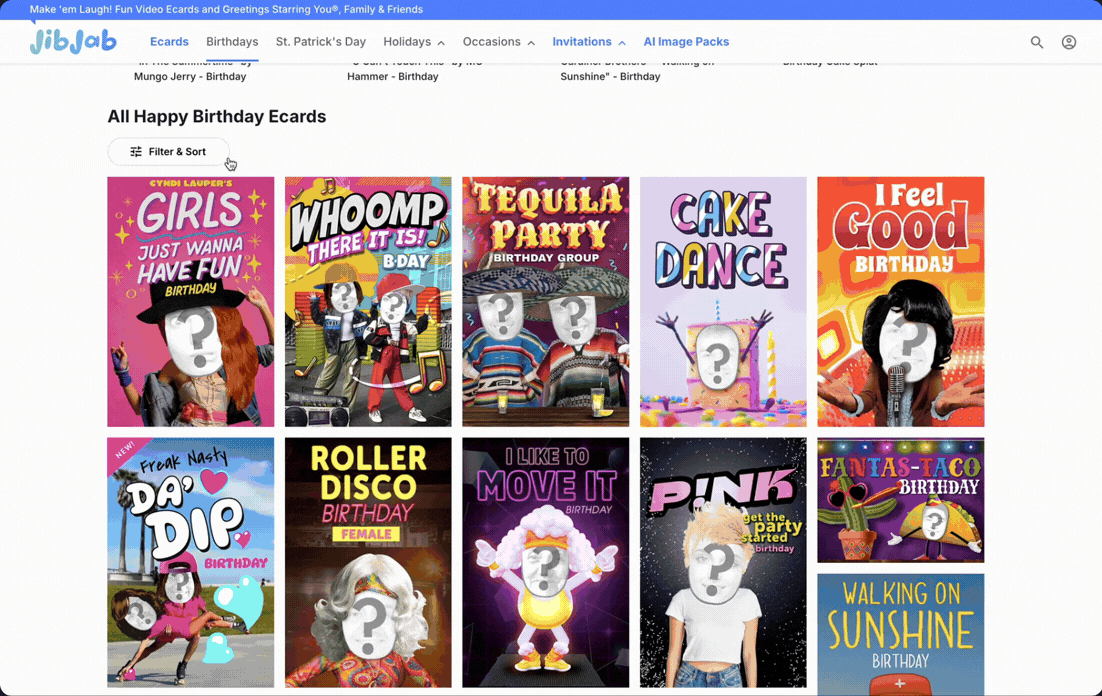Viewport: 1102px width, 696px height.
Task: Click the JibJab logo
Action: coord(73,41)
